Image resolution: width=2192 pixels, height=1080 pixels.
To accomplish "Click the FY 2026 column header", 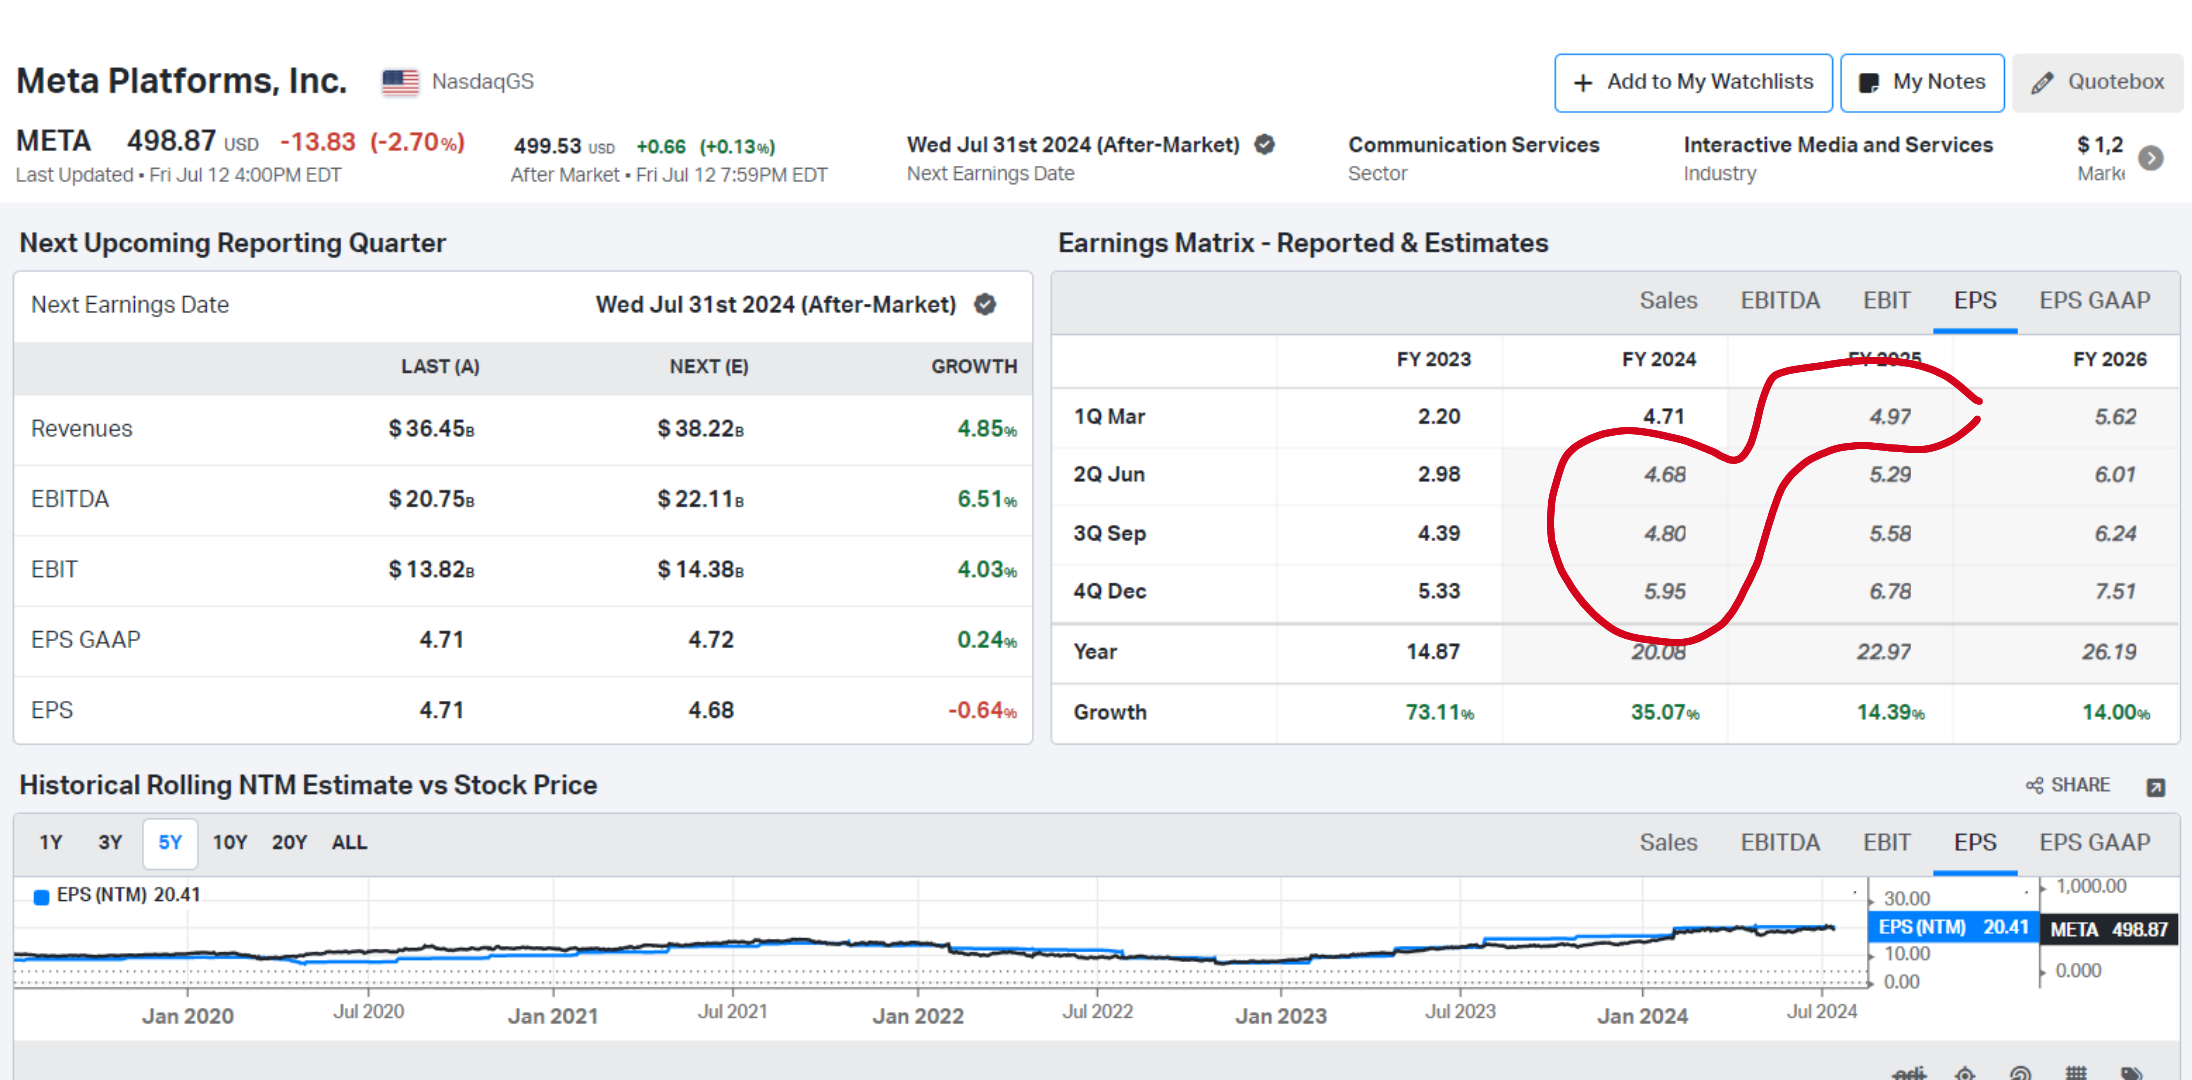I will (2110, 360).
